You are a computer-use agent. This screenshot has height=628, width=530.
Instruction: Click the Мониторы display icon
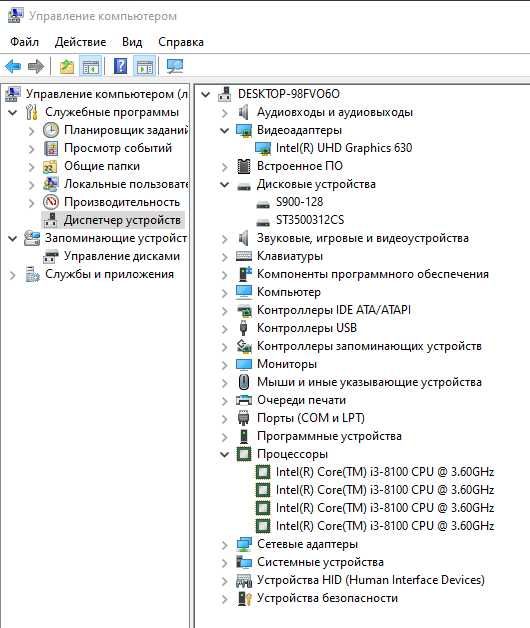[x=244, y=364]
